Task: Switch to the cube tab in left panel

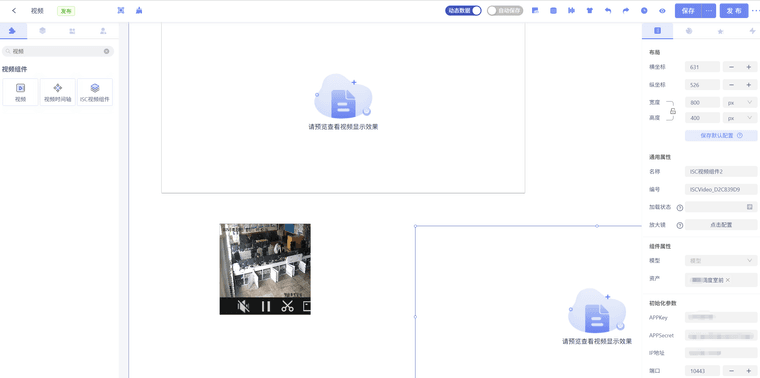Action: [x=42, y=31]
